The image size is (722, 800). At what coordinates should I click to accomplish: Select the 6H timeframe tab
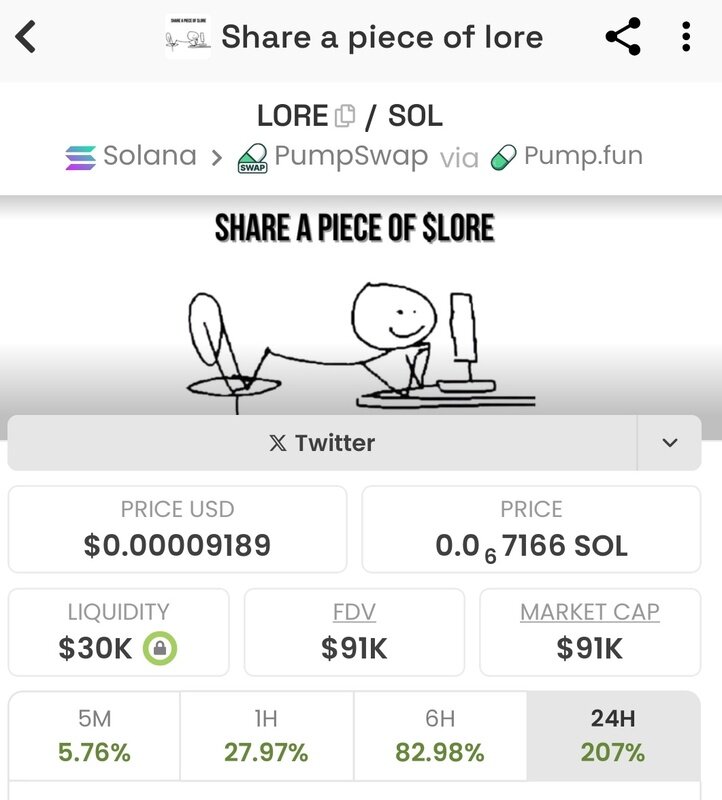click(440, 736)
